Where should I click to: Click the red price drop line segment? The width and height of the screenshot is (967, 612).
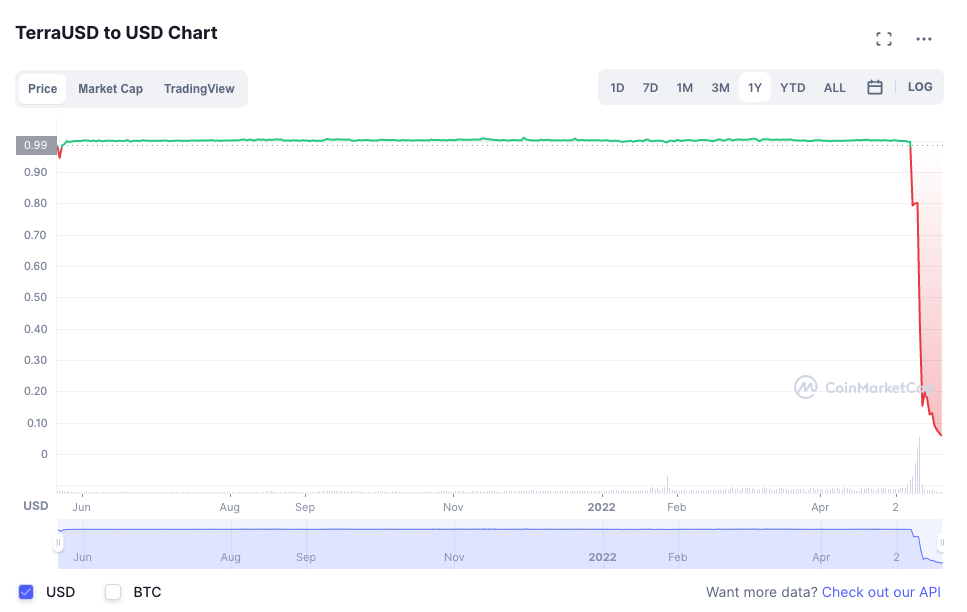coord(919,296)
